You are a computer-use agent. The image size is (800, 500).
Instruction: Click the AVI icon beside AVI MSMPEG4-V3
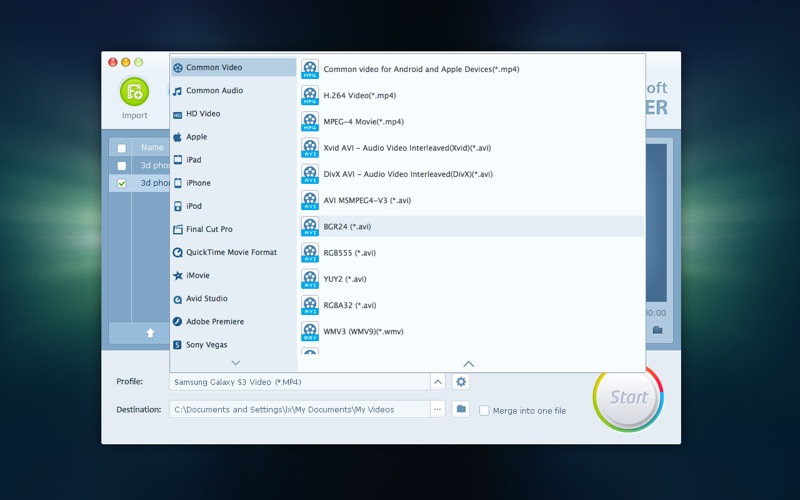tap(310, 201)
